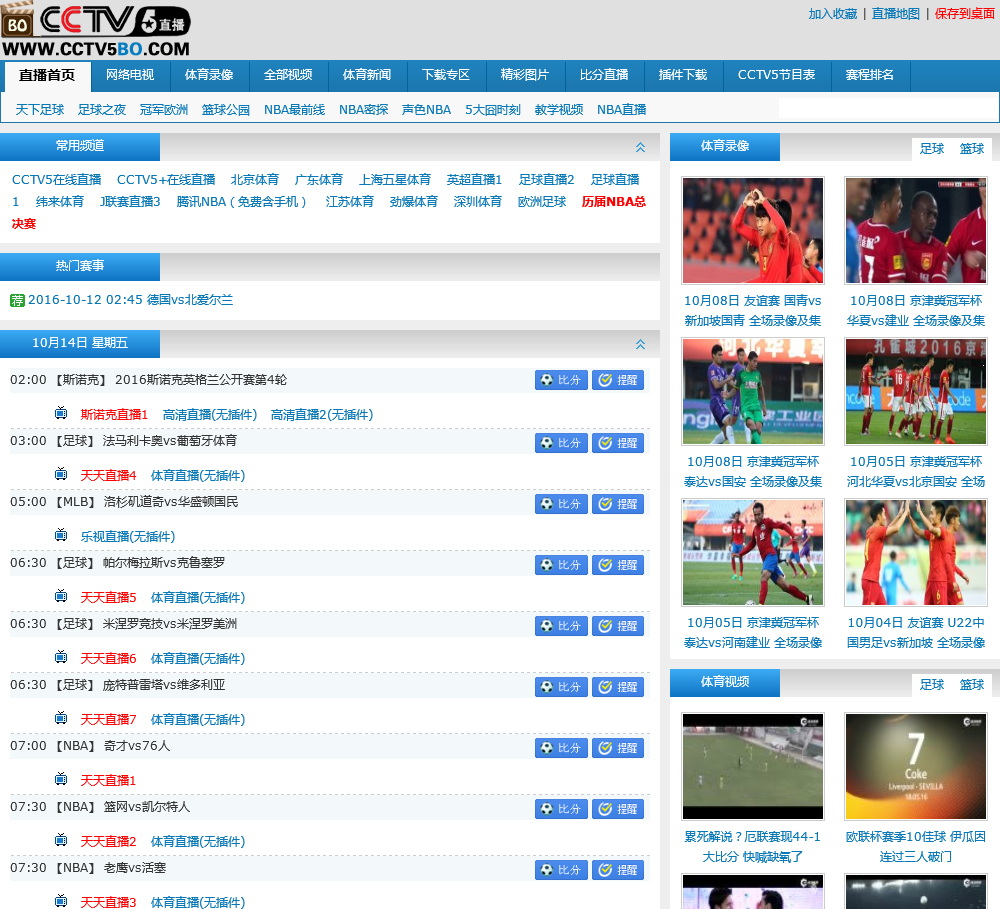The width and height of the screenshot is (1000, 909).
Task: Open thumbnail of 友谊赛 国青vs新加坡国青 replay
Action: tap(753, 230)
